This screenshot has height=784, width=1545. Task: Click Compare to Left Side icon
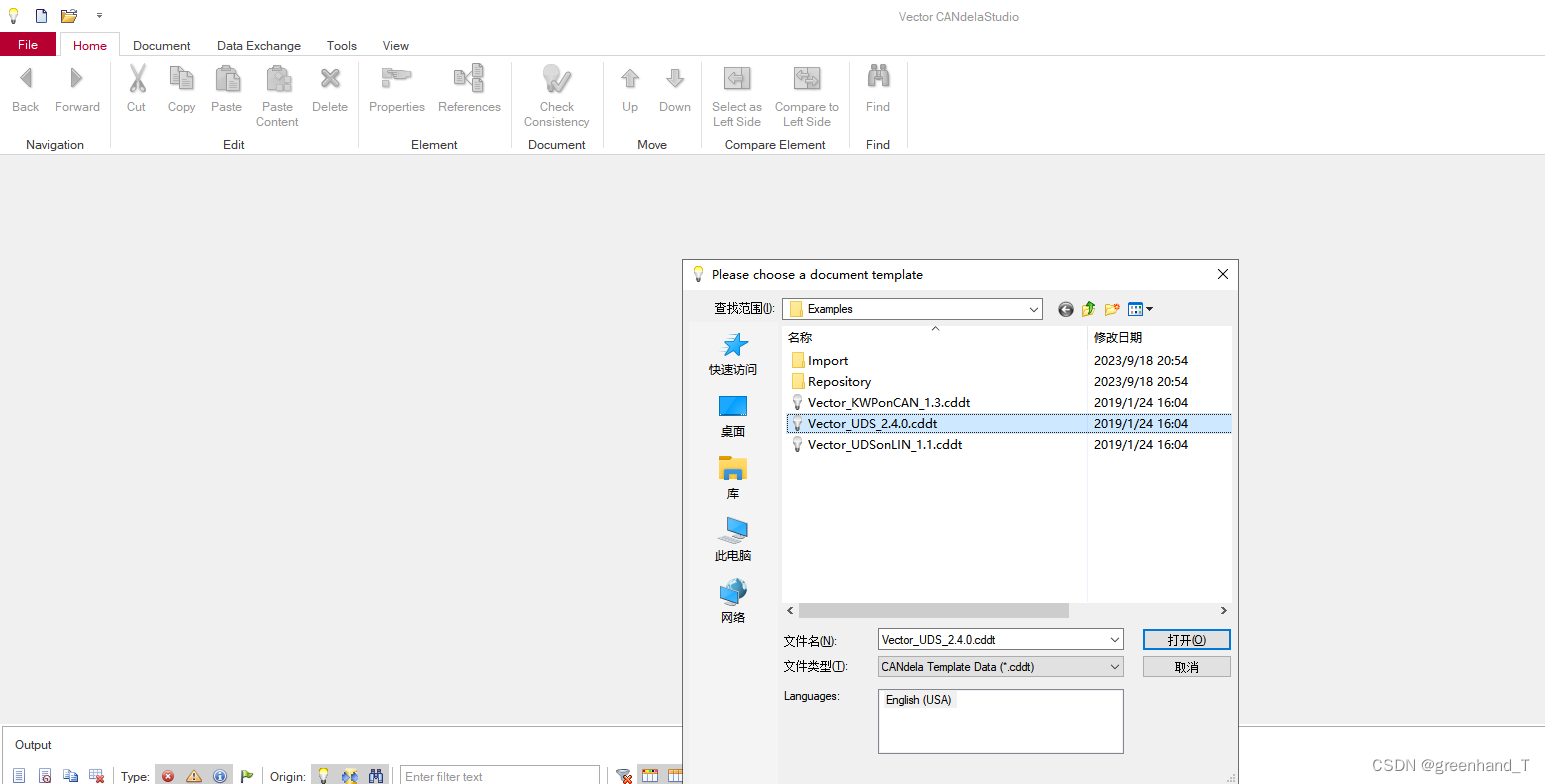click(x=807, y=78)
